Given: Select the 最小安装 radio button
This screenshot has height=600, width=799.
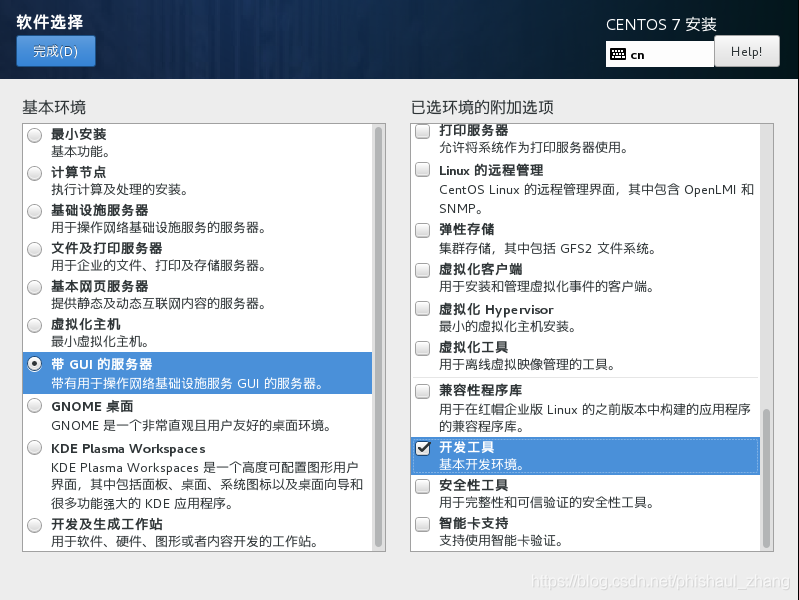Looking at the screenshot, I should 35,135.
